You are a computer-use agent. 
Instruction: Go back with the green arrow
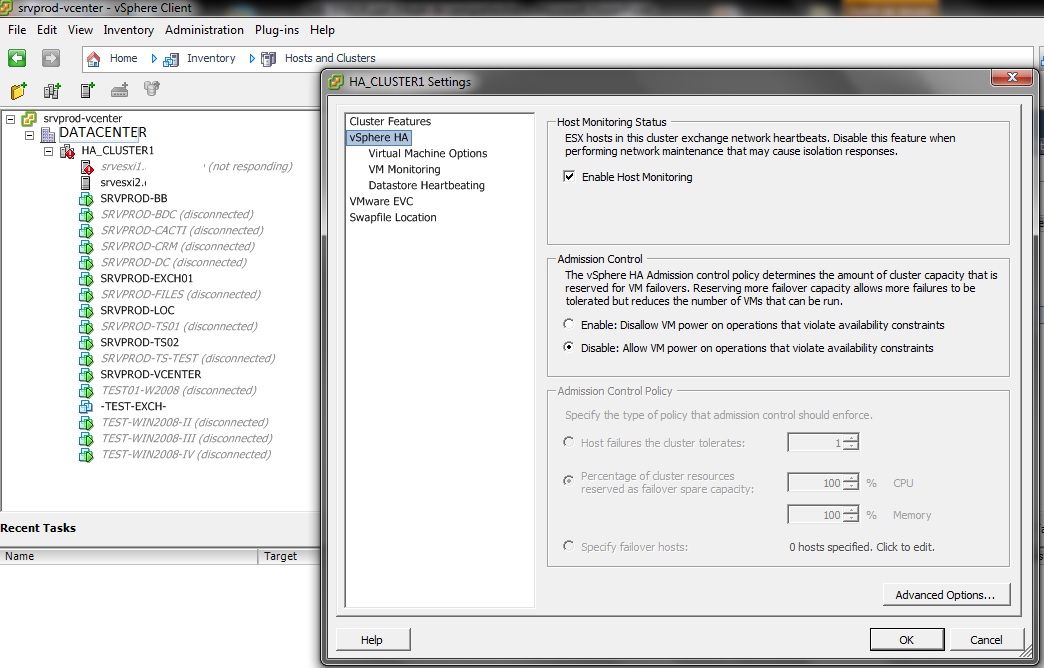(17, 58)
